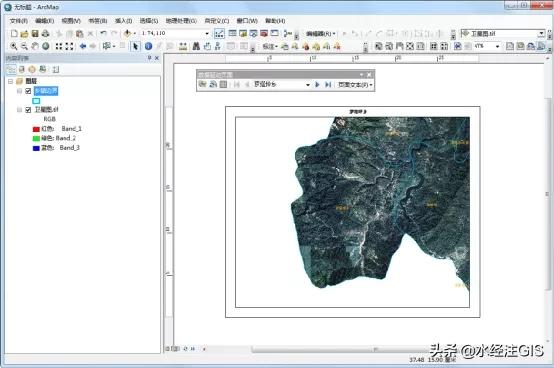
Task: Click the green Band_2 color swatch
Action: click(36, 139)
